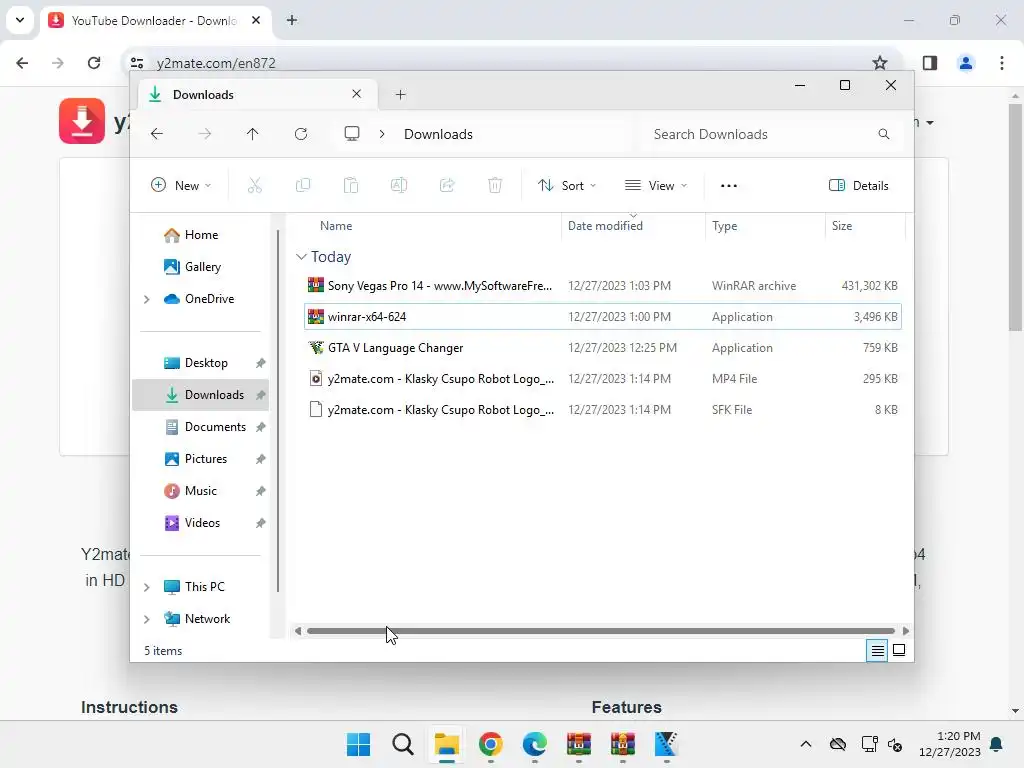Collapse the Today group
The width and height of the screenshot is (1024, 768).
[x=301, y=257]
